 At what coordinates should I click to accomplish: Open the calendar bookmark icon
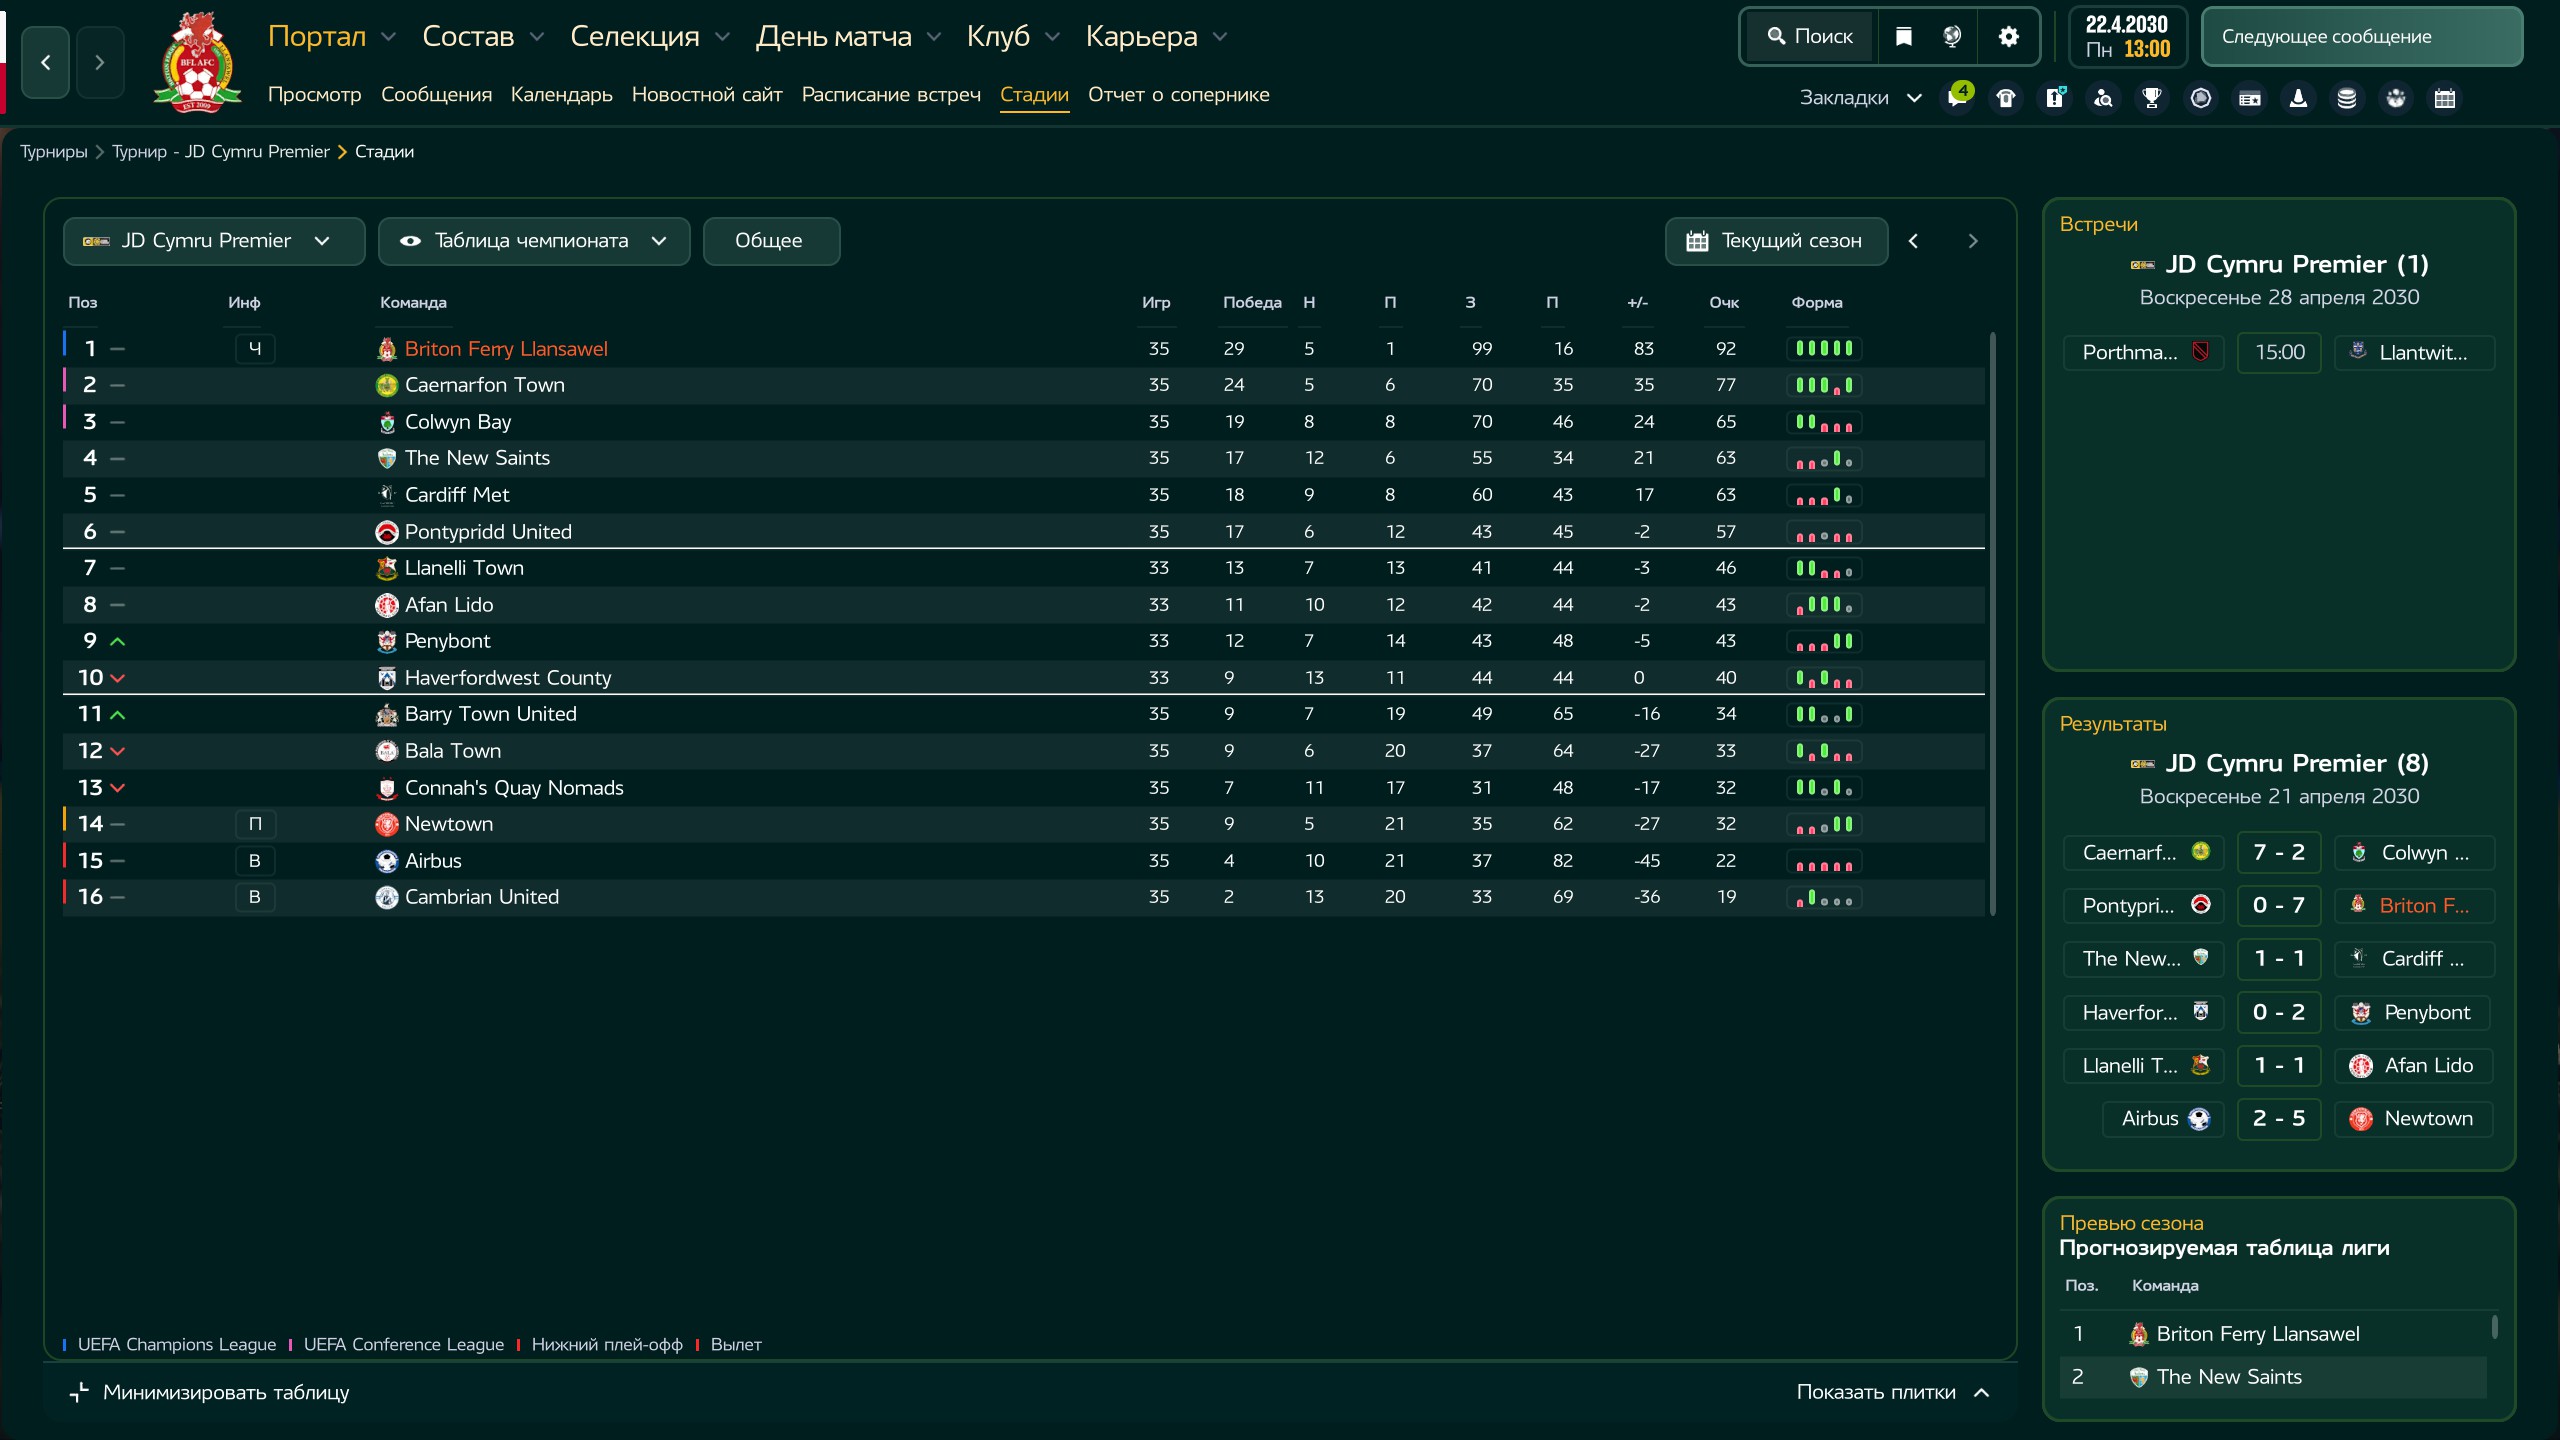pyautogui.click(x=2445, y=98)
